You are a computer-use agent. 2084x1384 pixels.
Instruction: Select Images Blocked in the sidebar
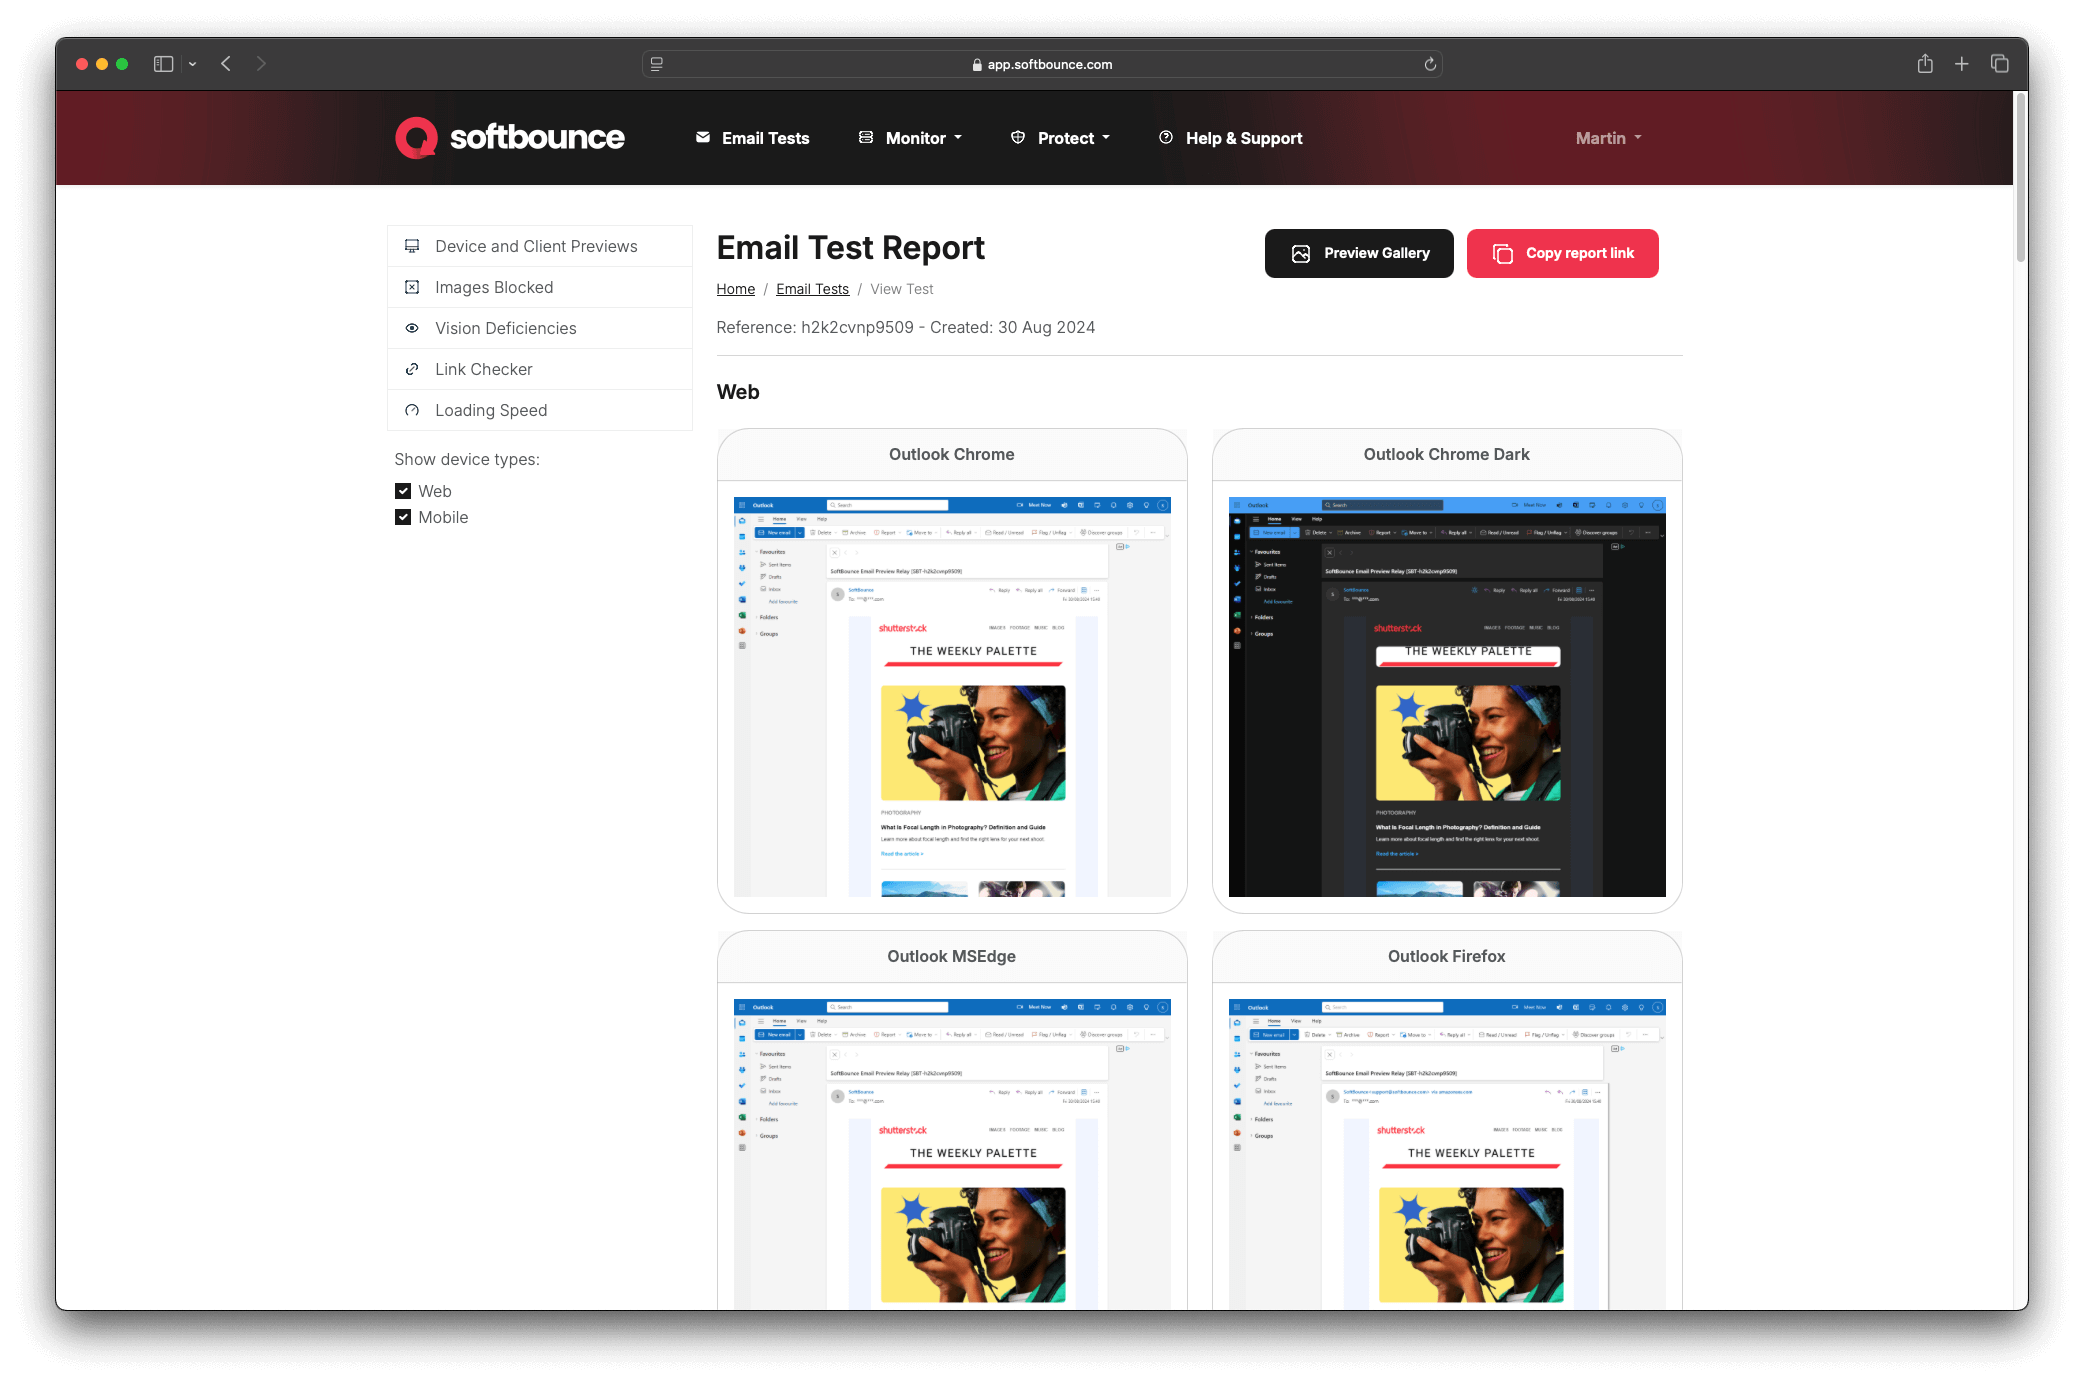coord(540,287)
